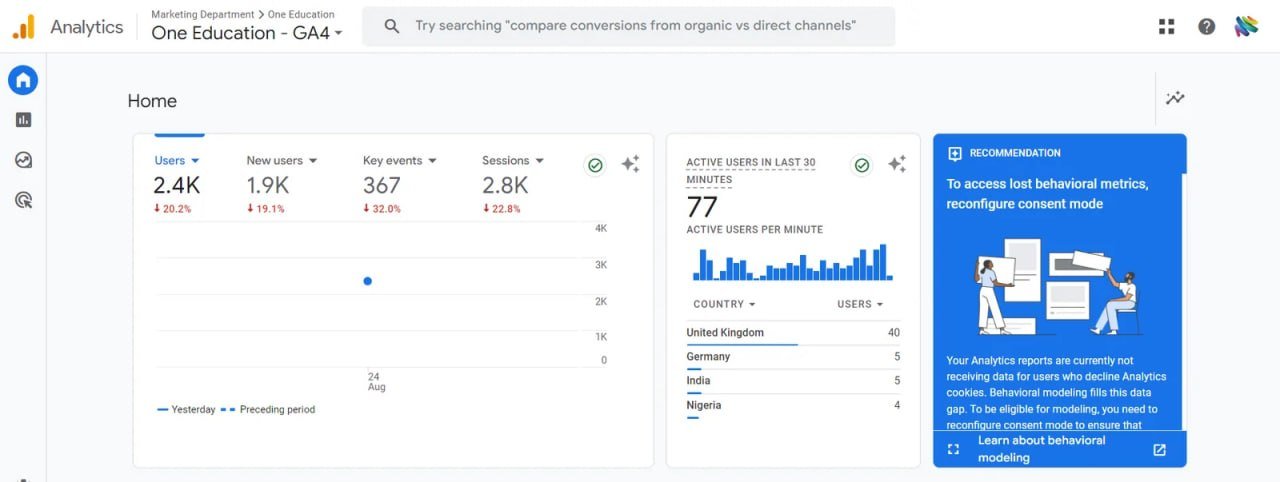Click the search magnifier icon
This screenshot has width=1280, height=482.
tap(392, 26)
